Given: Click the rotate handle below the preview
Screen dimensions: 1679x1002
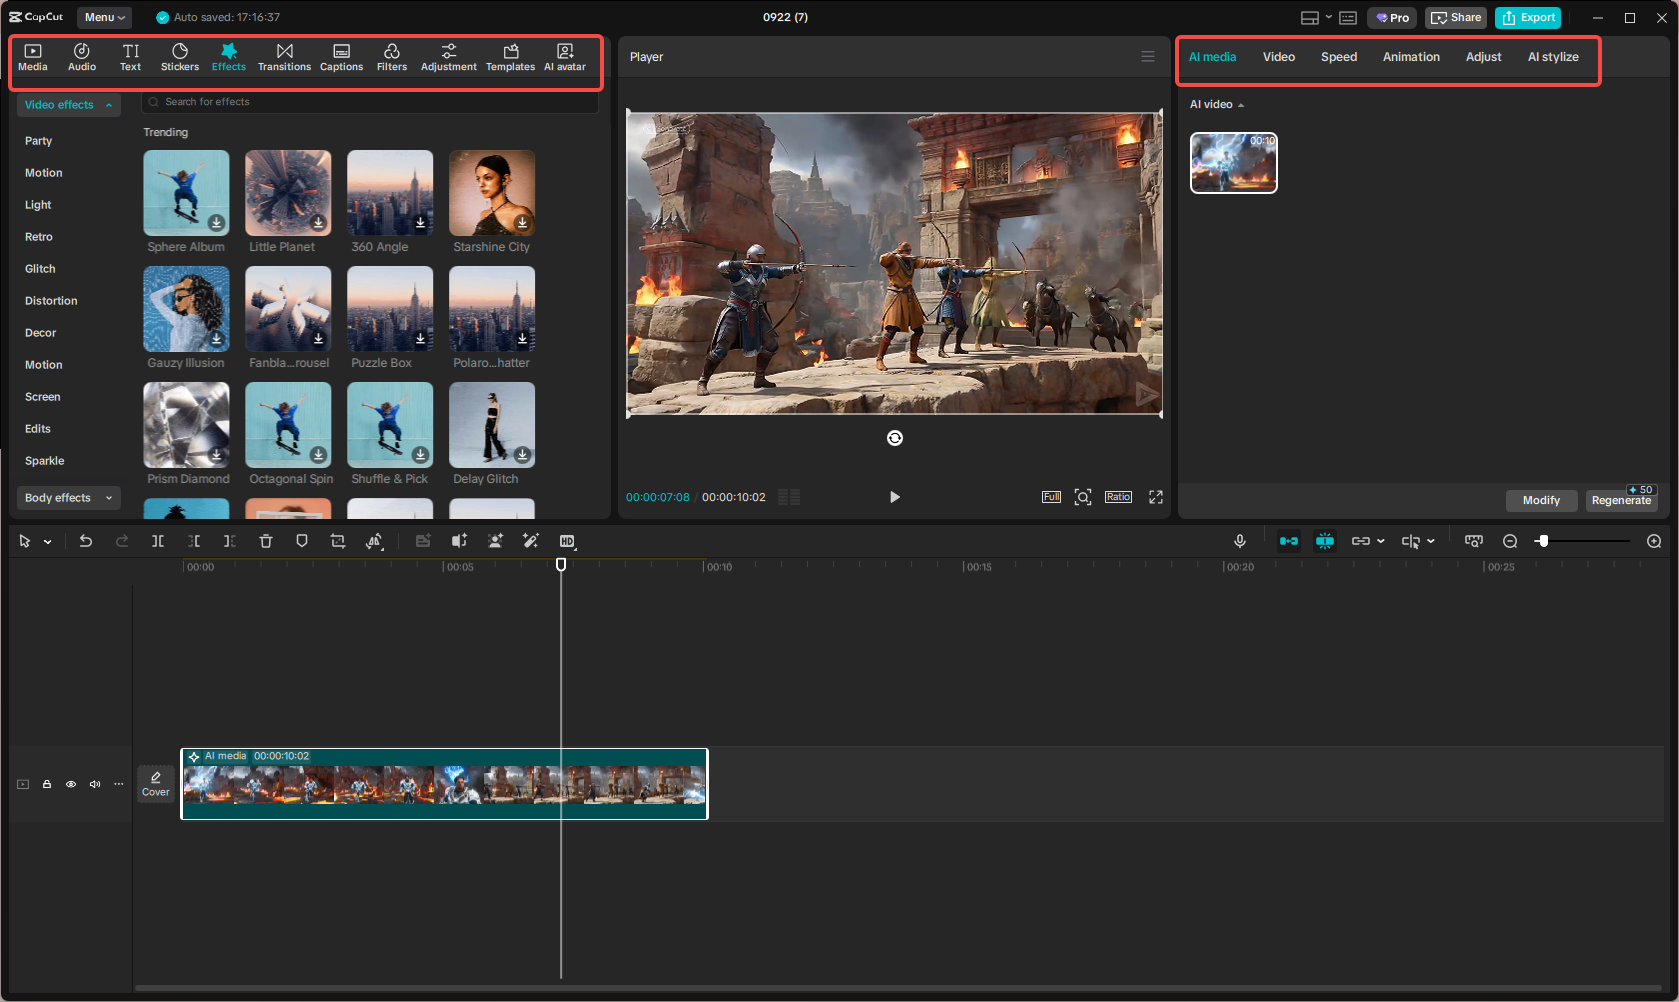Looking at the screenshot, I should [895, 438].
